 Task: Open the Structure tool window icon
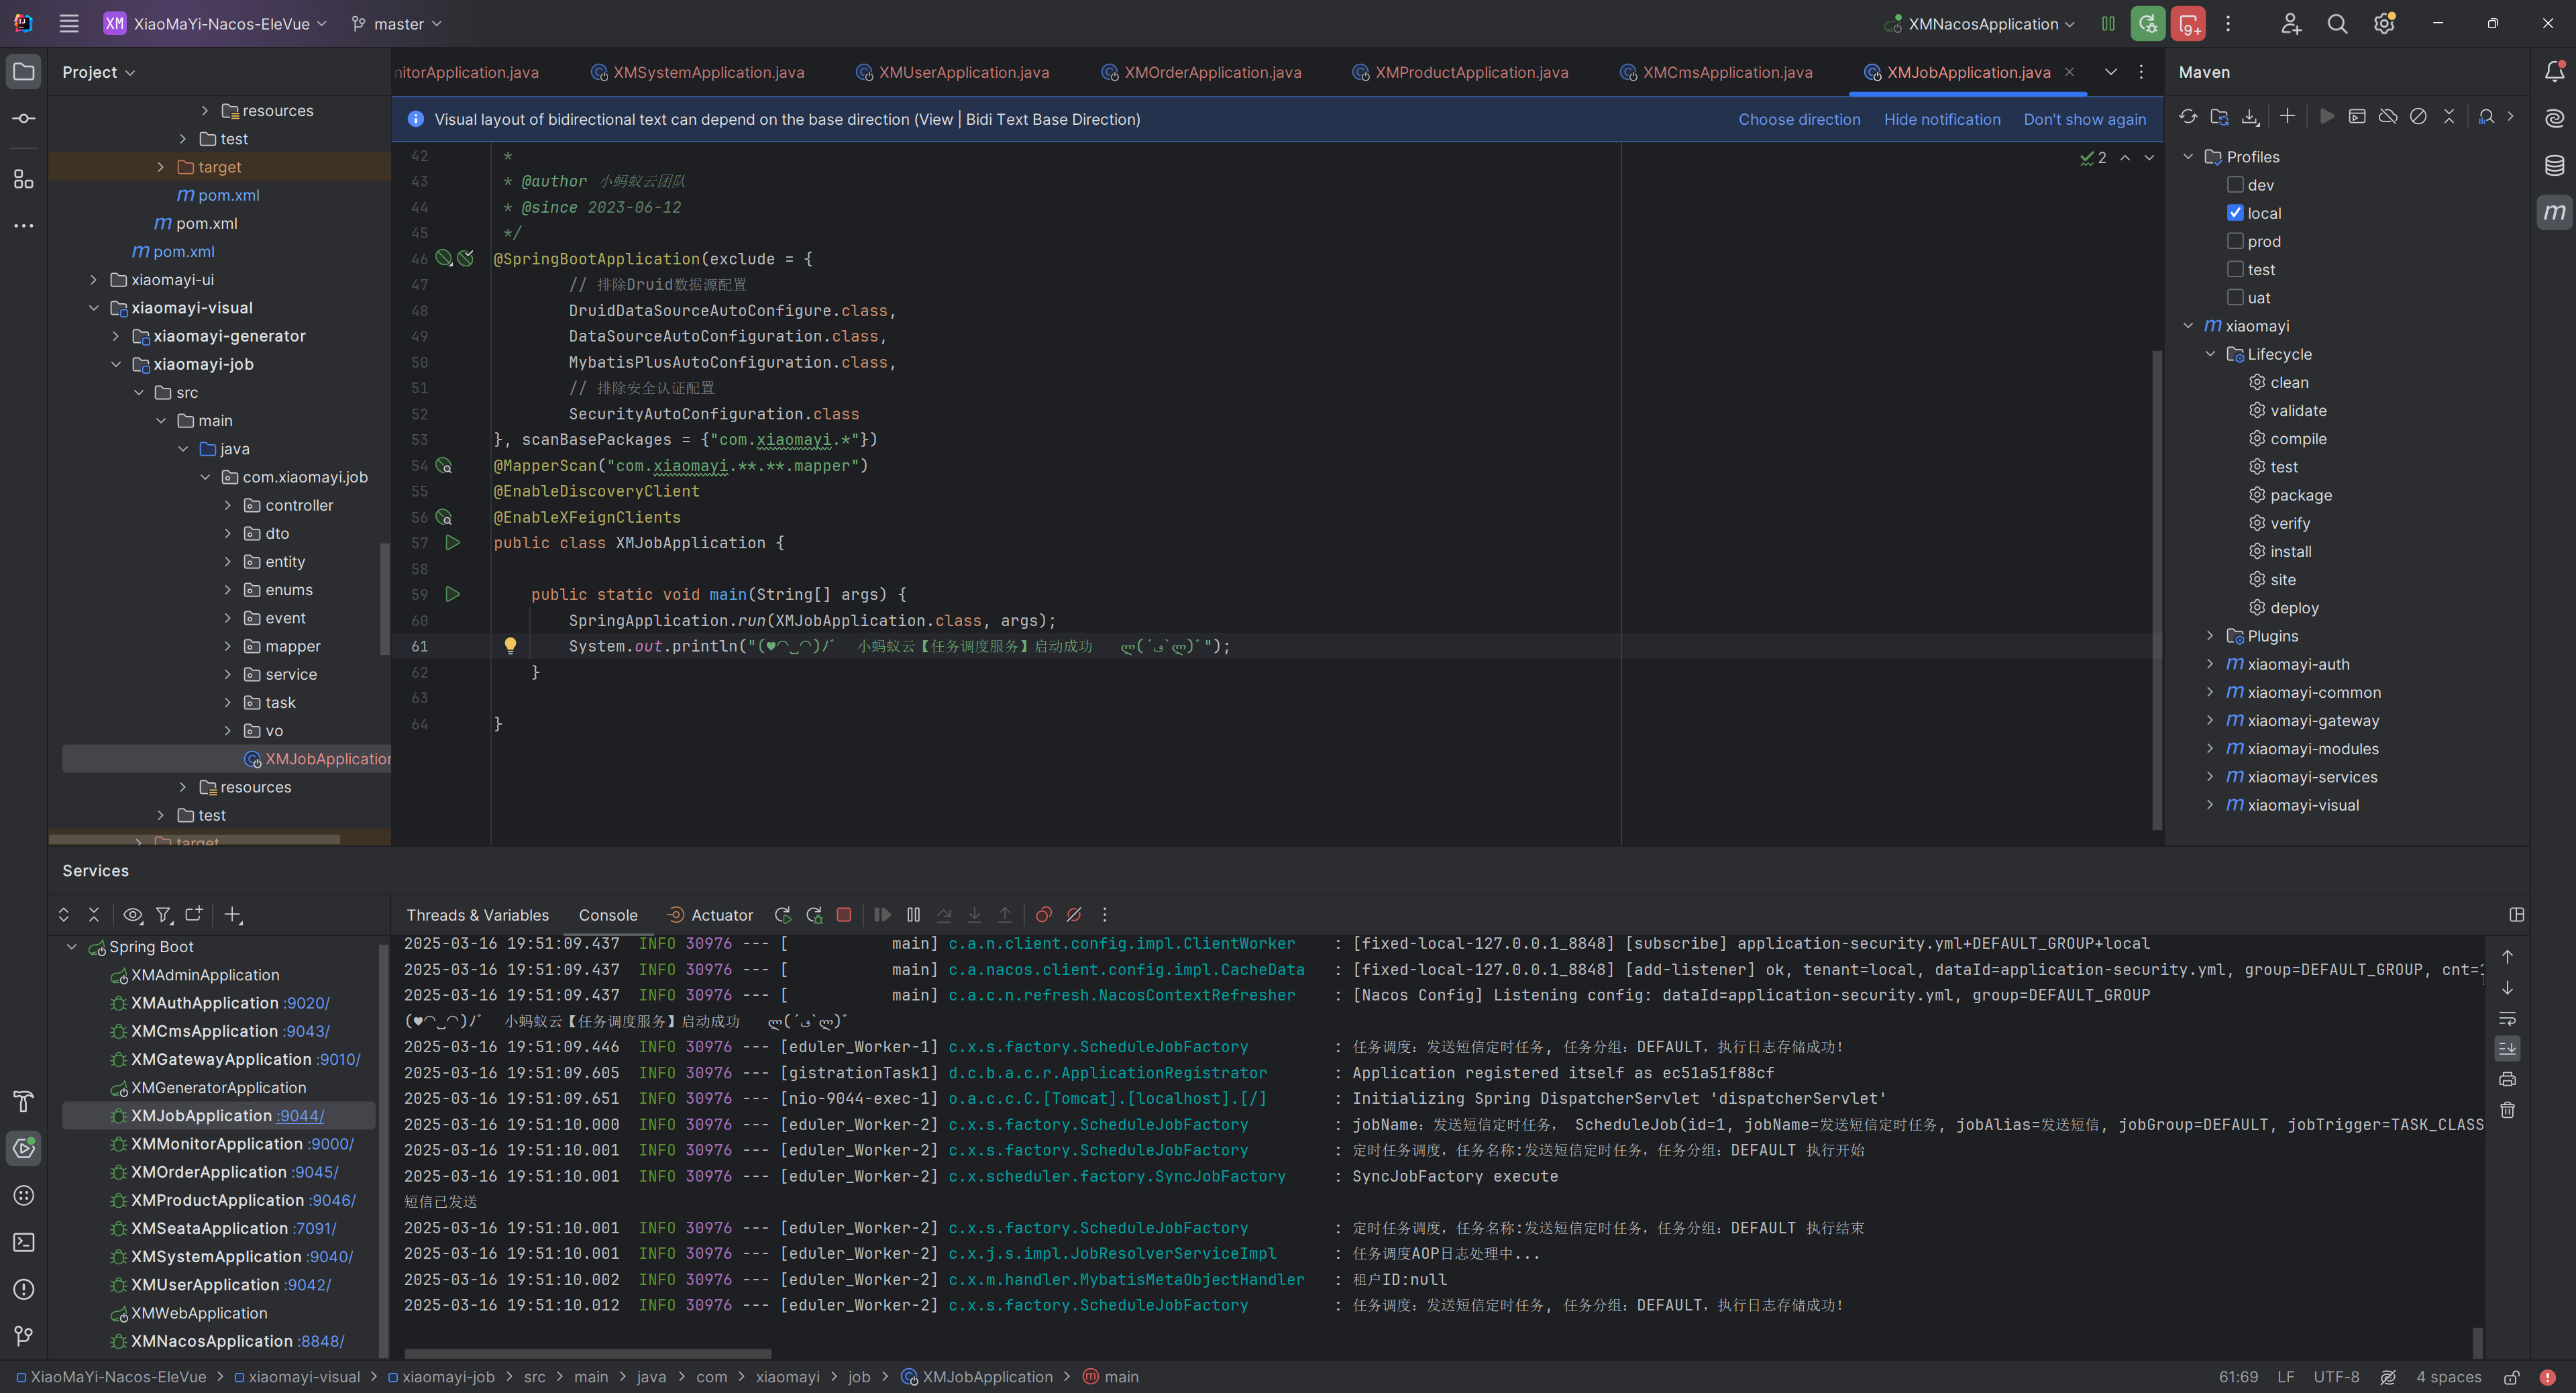click(24, 179)
